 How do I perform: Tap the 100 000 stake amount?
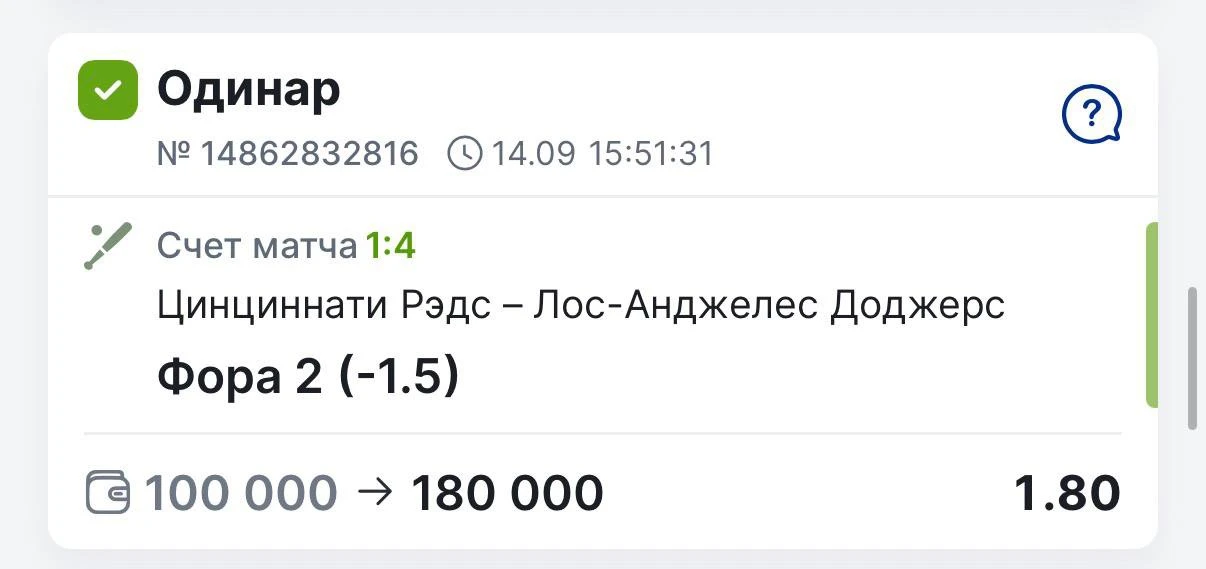(241, 493)
